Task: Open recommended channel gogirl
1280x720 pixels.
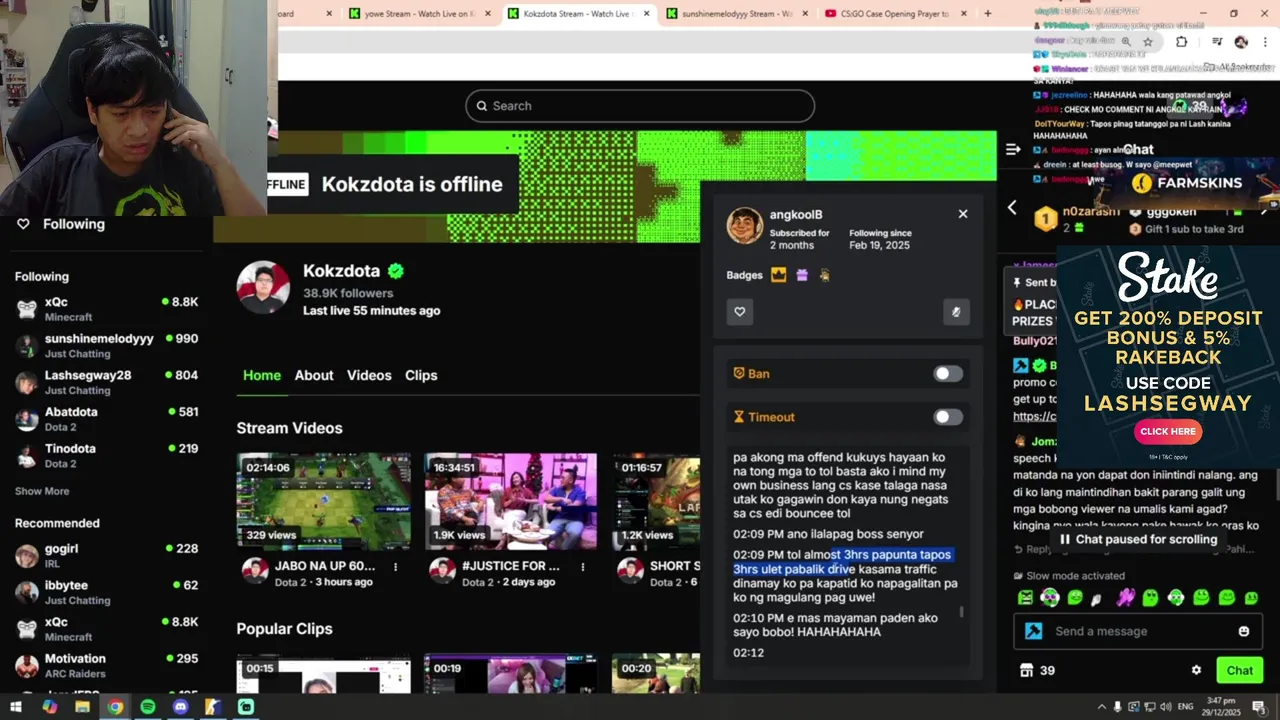Action: pyautogui.click(x=106, y=555)
